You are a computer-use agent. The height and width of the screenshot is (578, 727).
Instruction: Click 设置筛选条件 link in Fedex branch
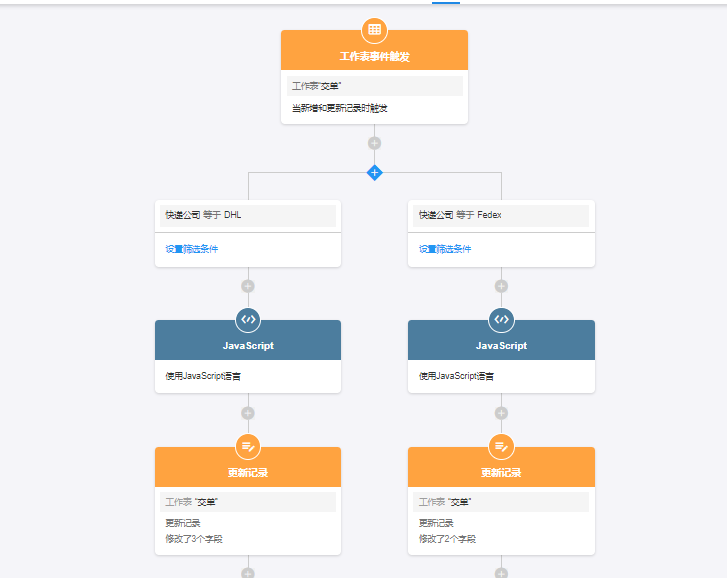click(445, 249)
